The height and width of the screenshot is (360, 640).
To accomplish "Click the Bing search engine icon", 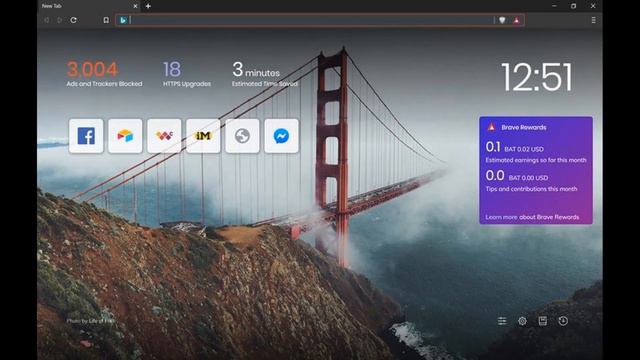I will pyautogui.click(x=123, y=20).
